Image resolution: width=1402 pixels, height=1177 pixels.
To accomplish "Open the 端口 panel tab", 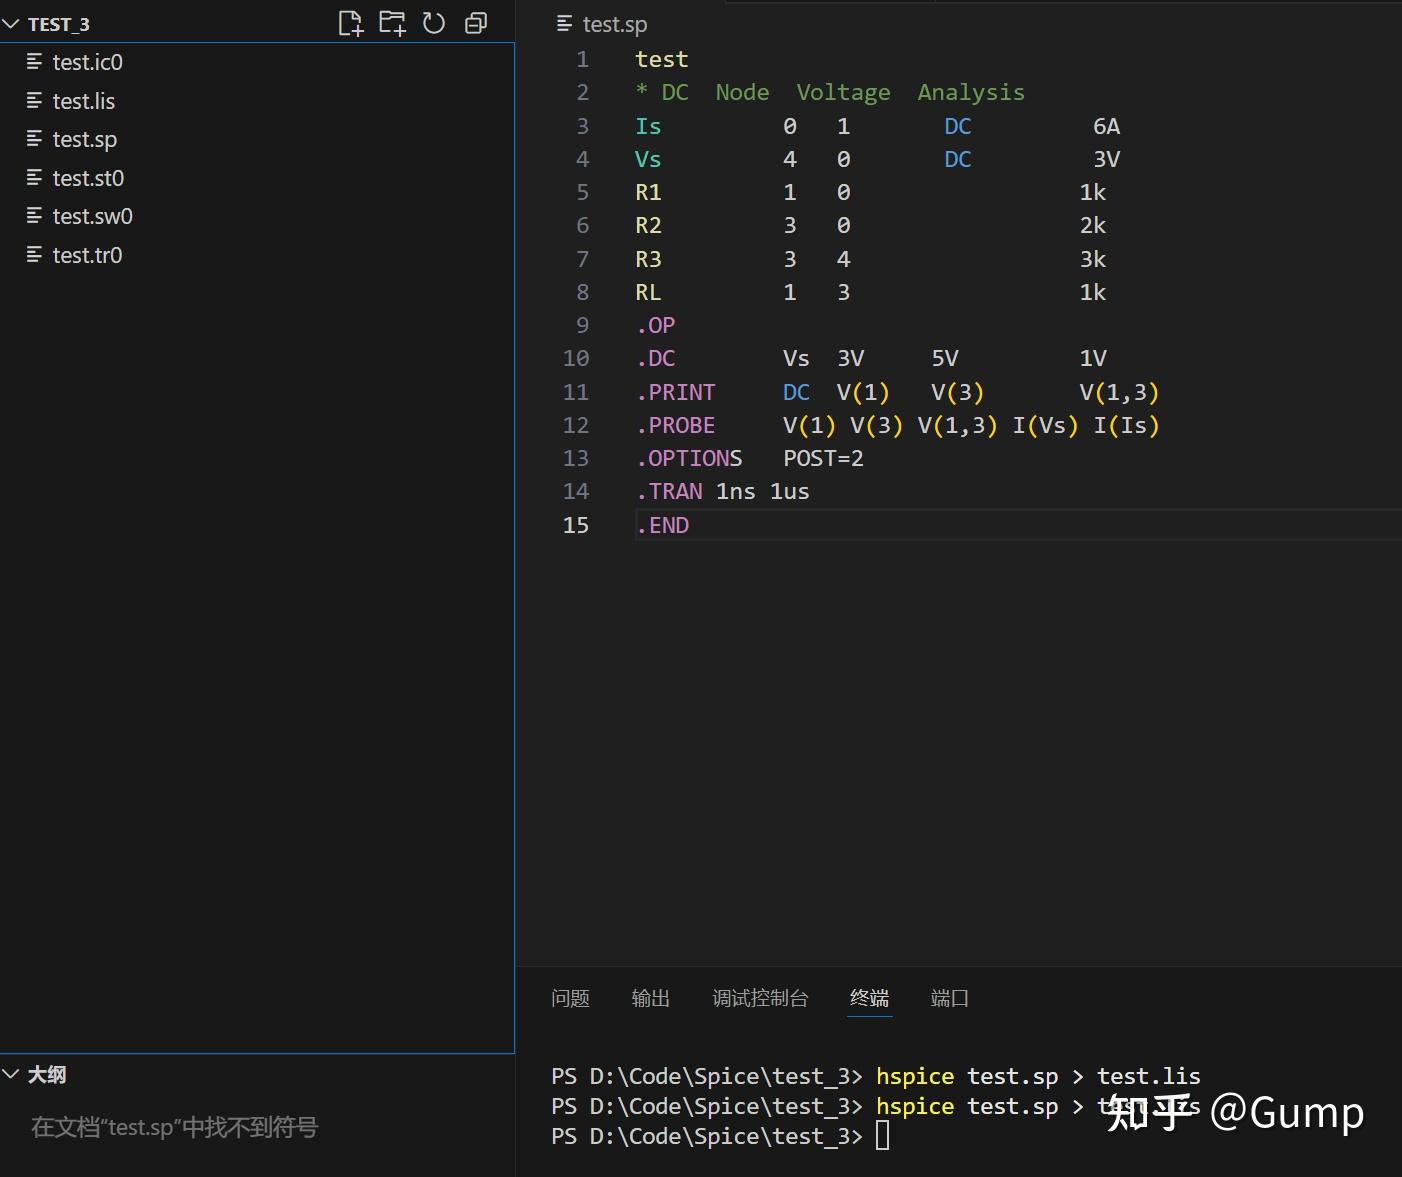I will point(949,998).
